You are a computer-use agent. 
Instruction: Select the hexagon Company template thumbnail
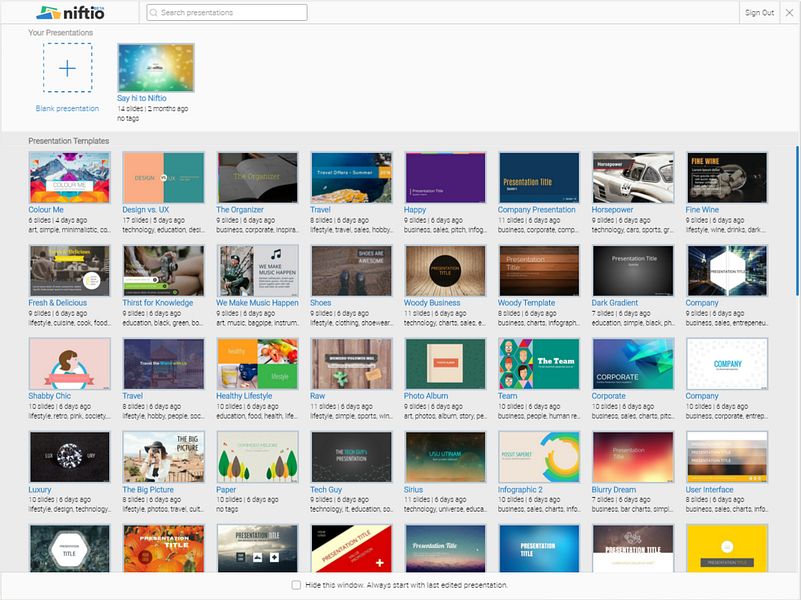727,271
